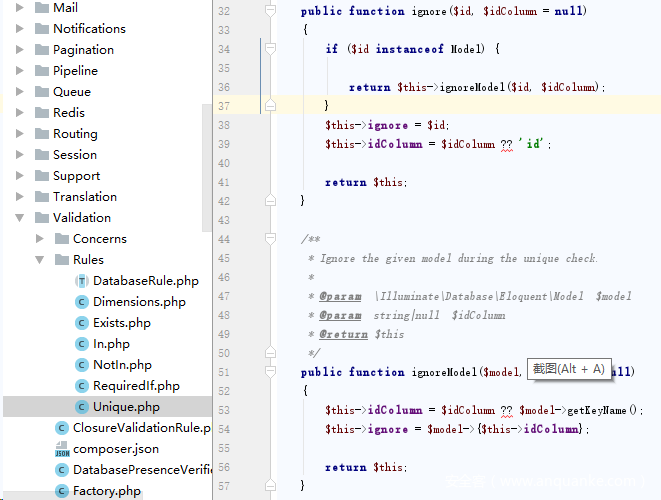Click the Session folder icon
The image size is (661, 500).
(42, 155)
